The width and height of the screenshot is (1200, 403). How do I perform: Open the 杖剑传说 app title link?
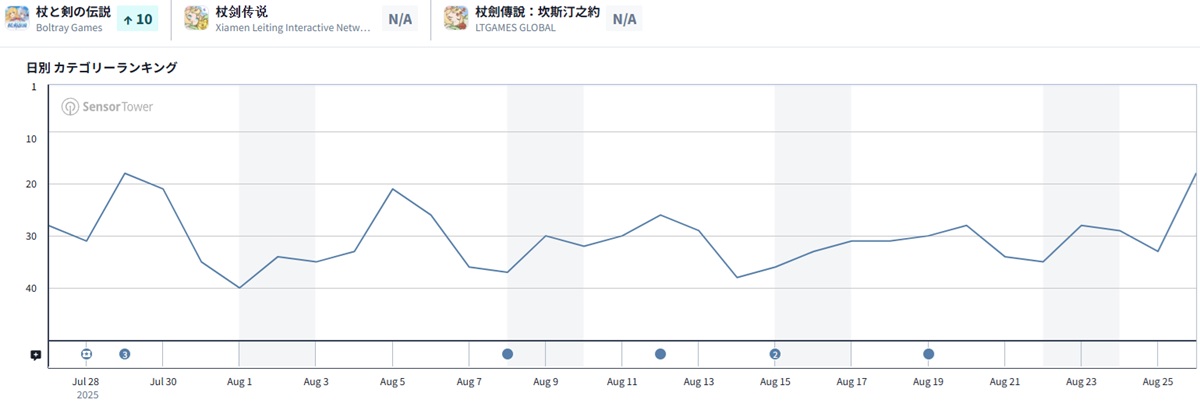[x=241, y=11]
